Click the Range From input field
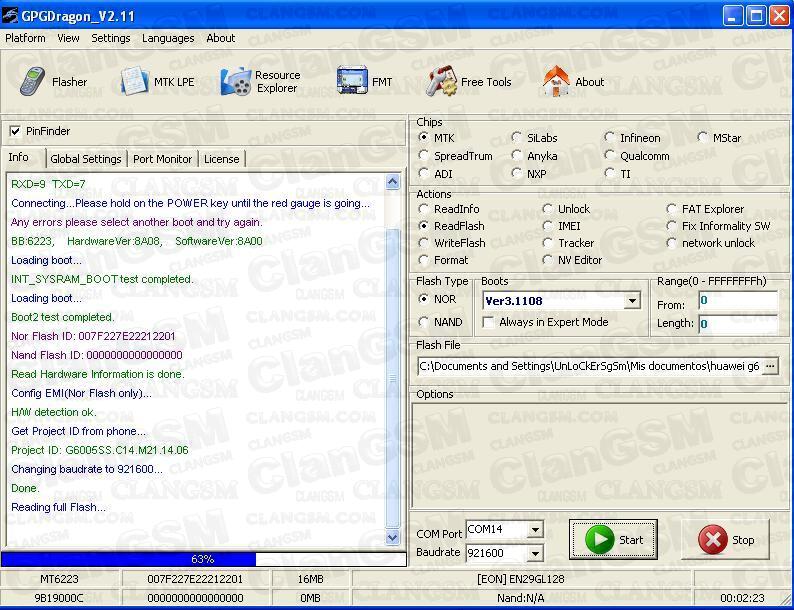The width and height of the screenshot is (794, 610). point(738,301)
